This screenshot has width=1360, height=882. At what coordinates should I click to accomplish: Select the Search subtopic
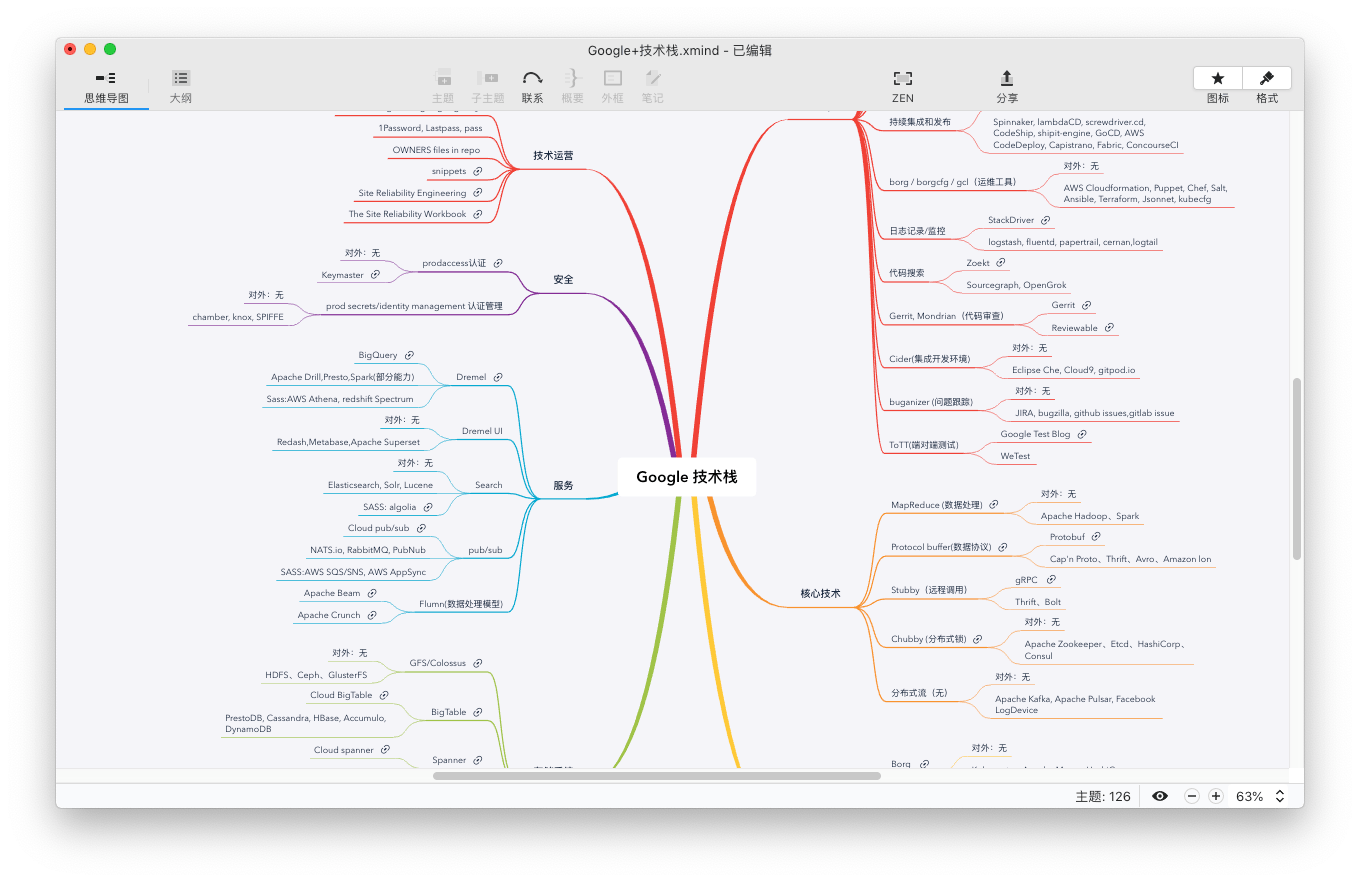click(489, 485)
